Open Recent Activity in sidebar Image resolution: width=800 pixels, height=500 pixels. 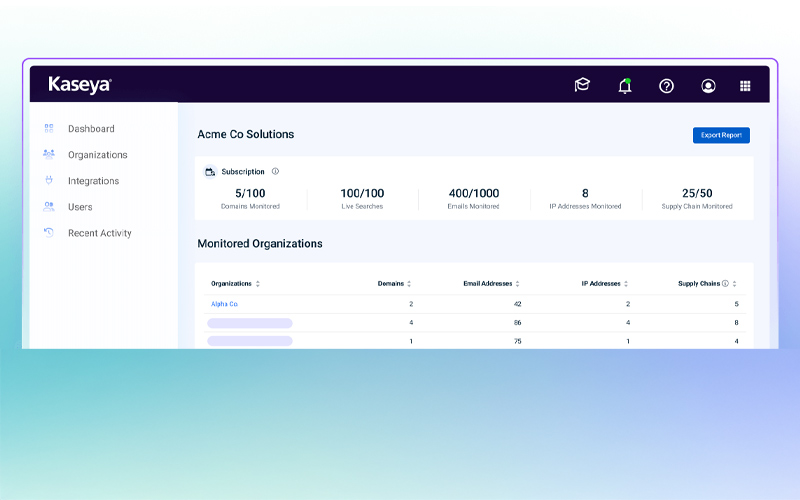[99, 233]
